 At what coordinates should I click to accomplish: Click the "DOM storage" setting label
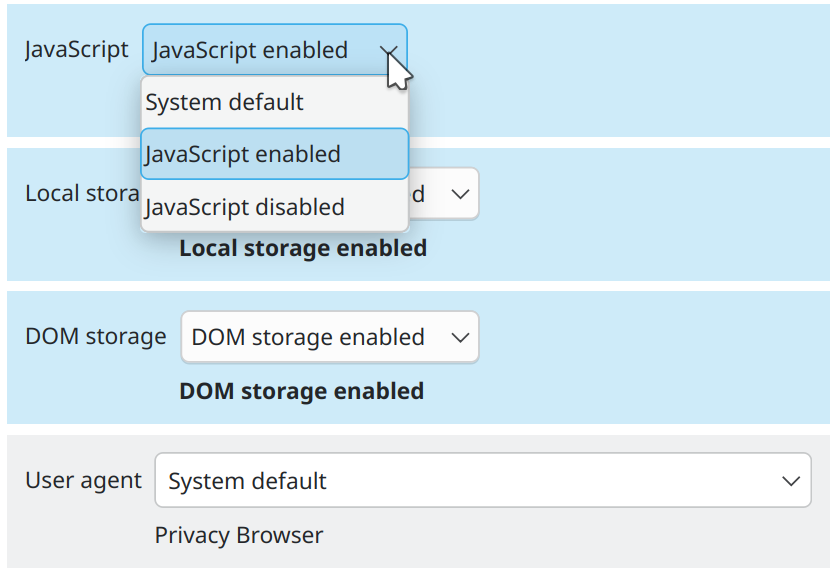95,337
